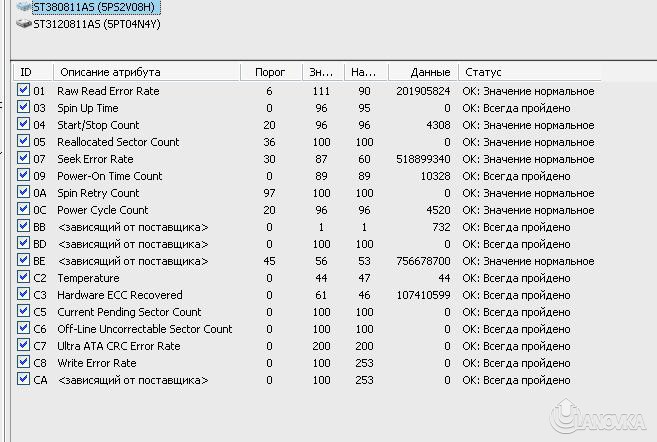Screen dimensions: 657x442
Task: Select the Power Cycle Count row name
Action: [x=103, y=210]
